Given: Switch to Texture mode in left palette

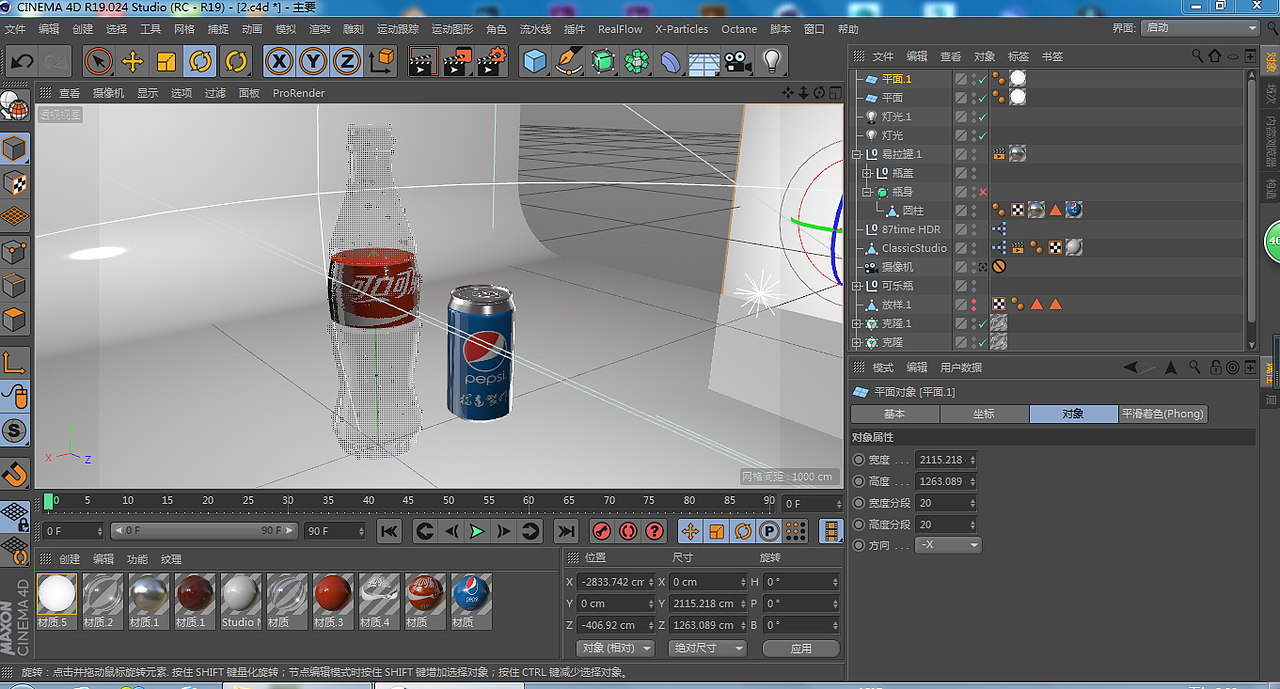Looking at the screenshot, I should [14, 183].
